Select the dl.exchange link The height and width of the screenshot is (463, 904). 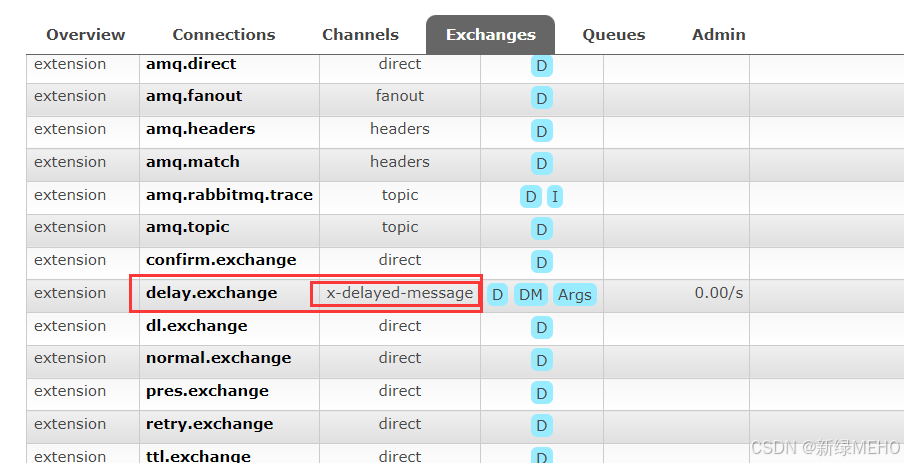196,326
